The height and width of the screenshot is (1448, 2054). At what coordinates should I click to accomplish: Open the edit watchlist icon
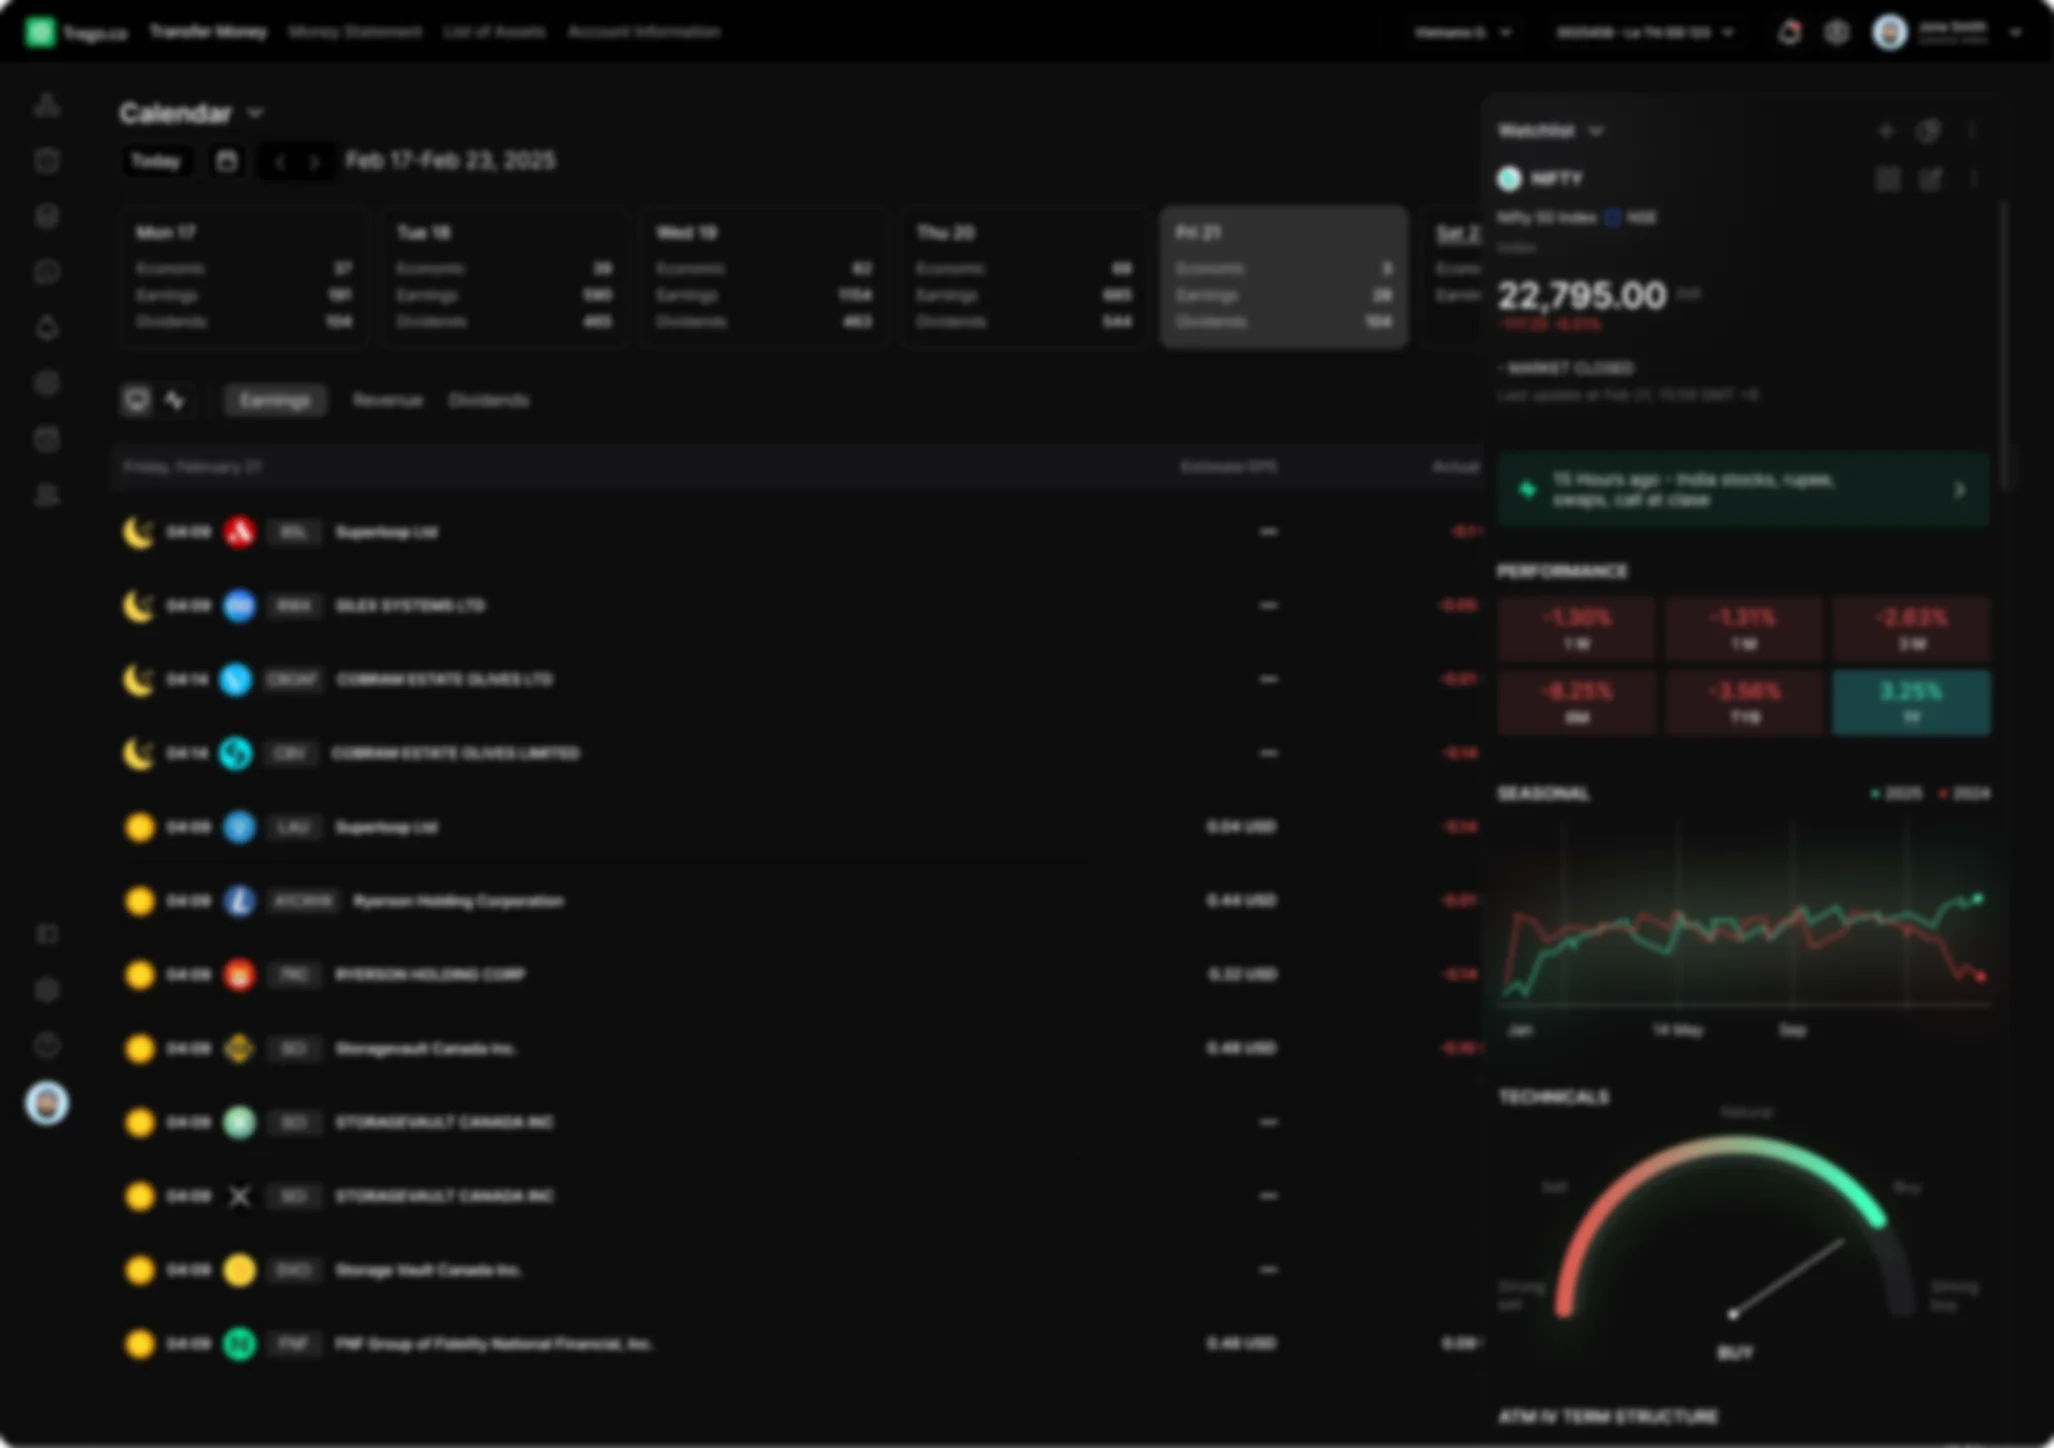pyautogui.click(x=1931, y=178)
